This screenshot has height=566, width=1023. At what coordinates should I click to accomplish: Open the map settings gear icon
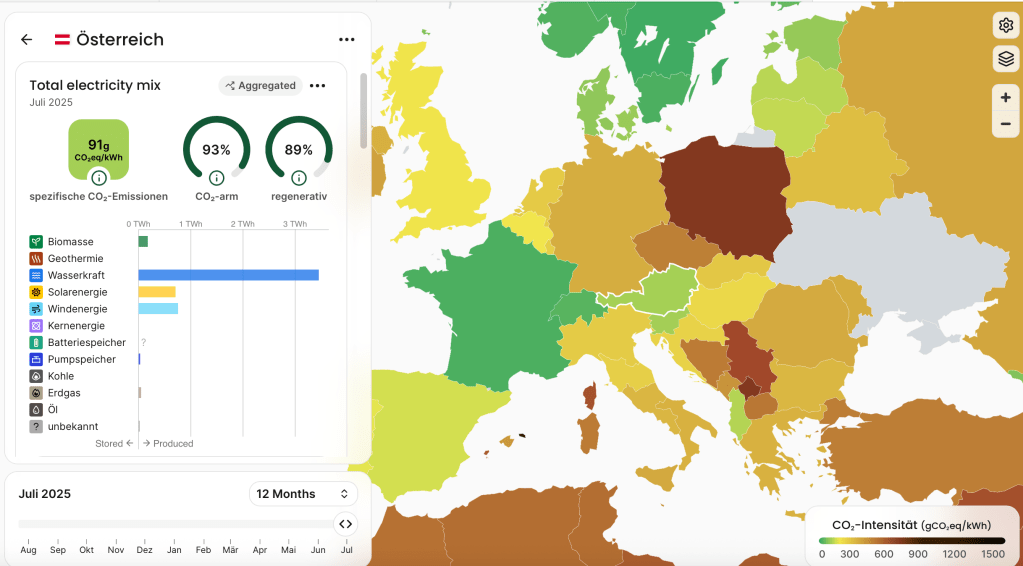pyautogui.click(x=1005, y=26)
